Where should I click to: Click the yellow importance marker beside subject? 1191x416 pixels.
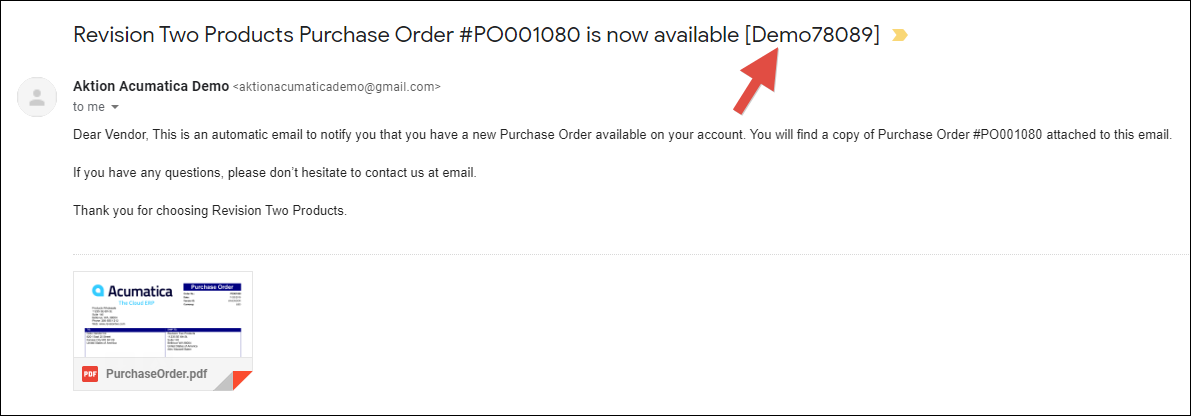tap(900, 36)
